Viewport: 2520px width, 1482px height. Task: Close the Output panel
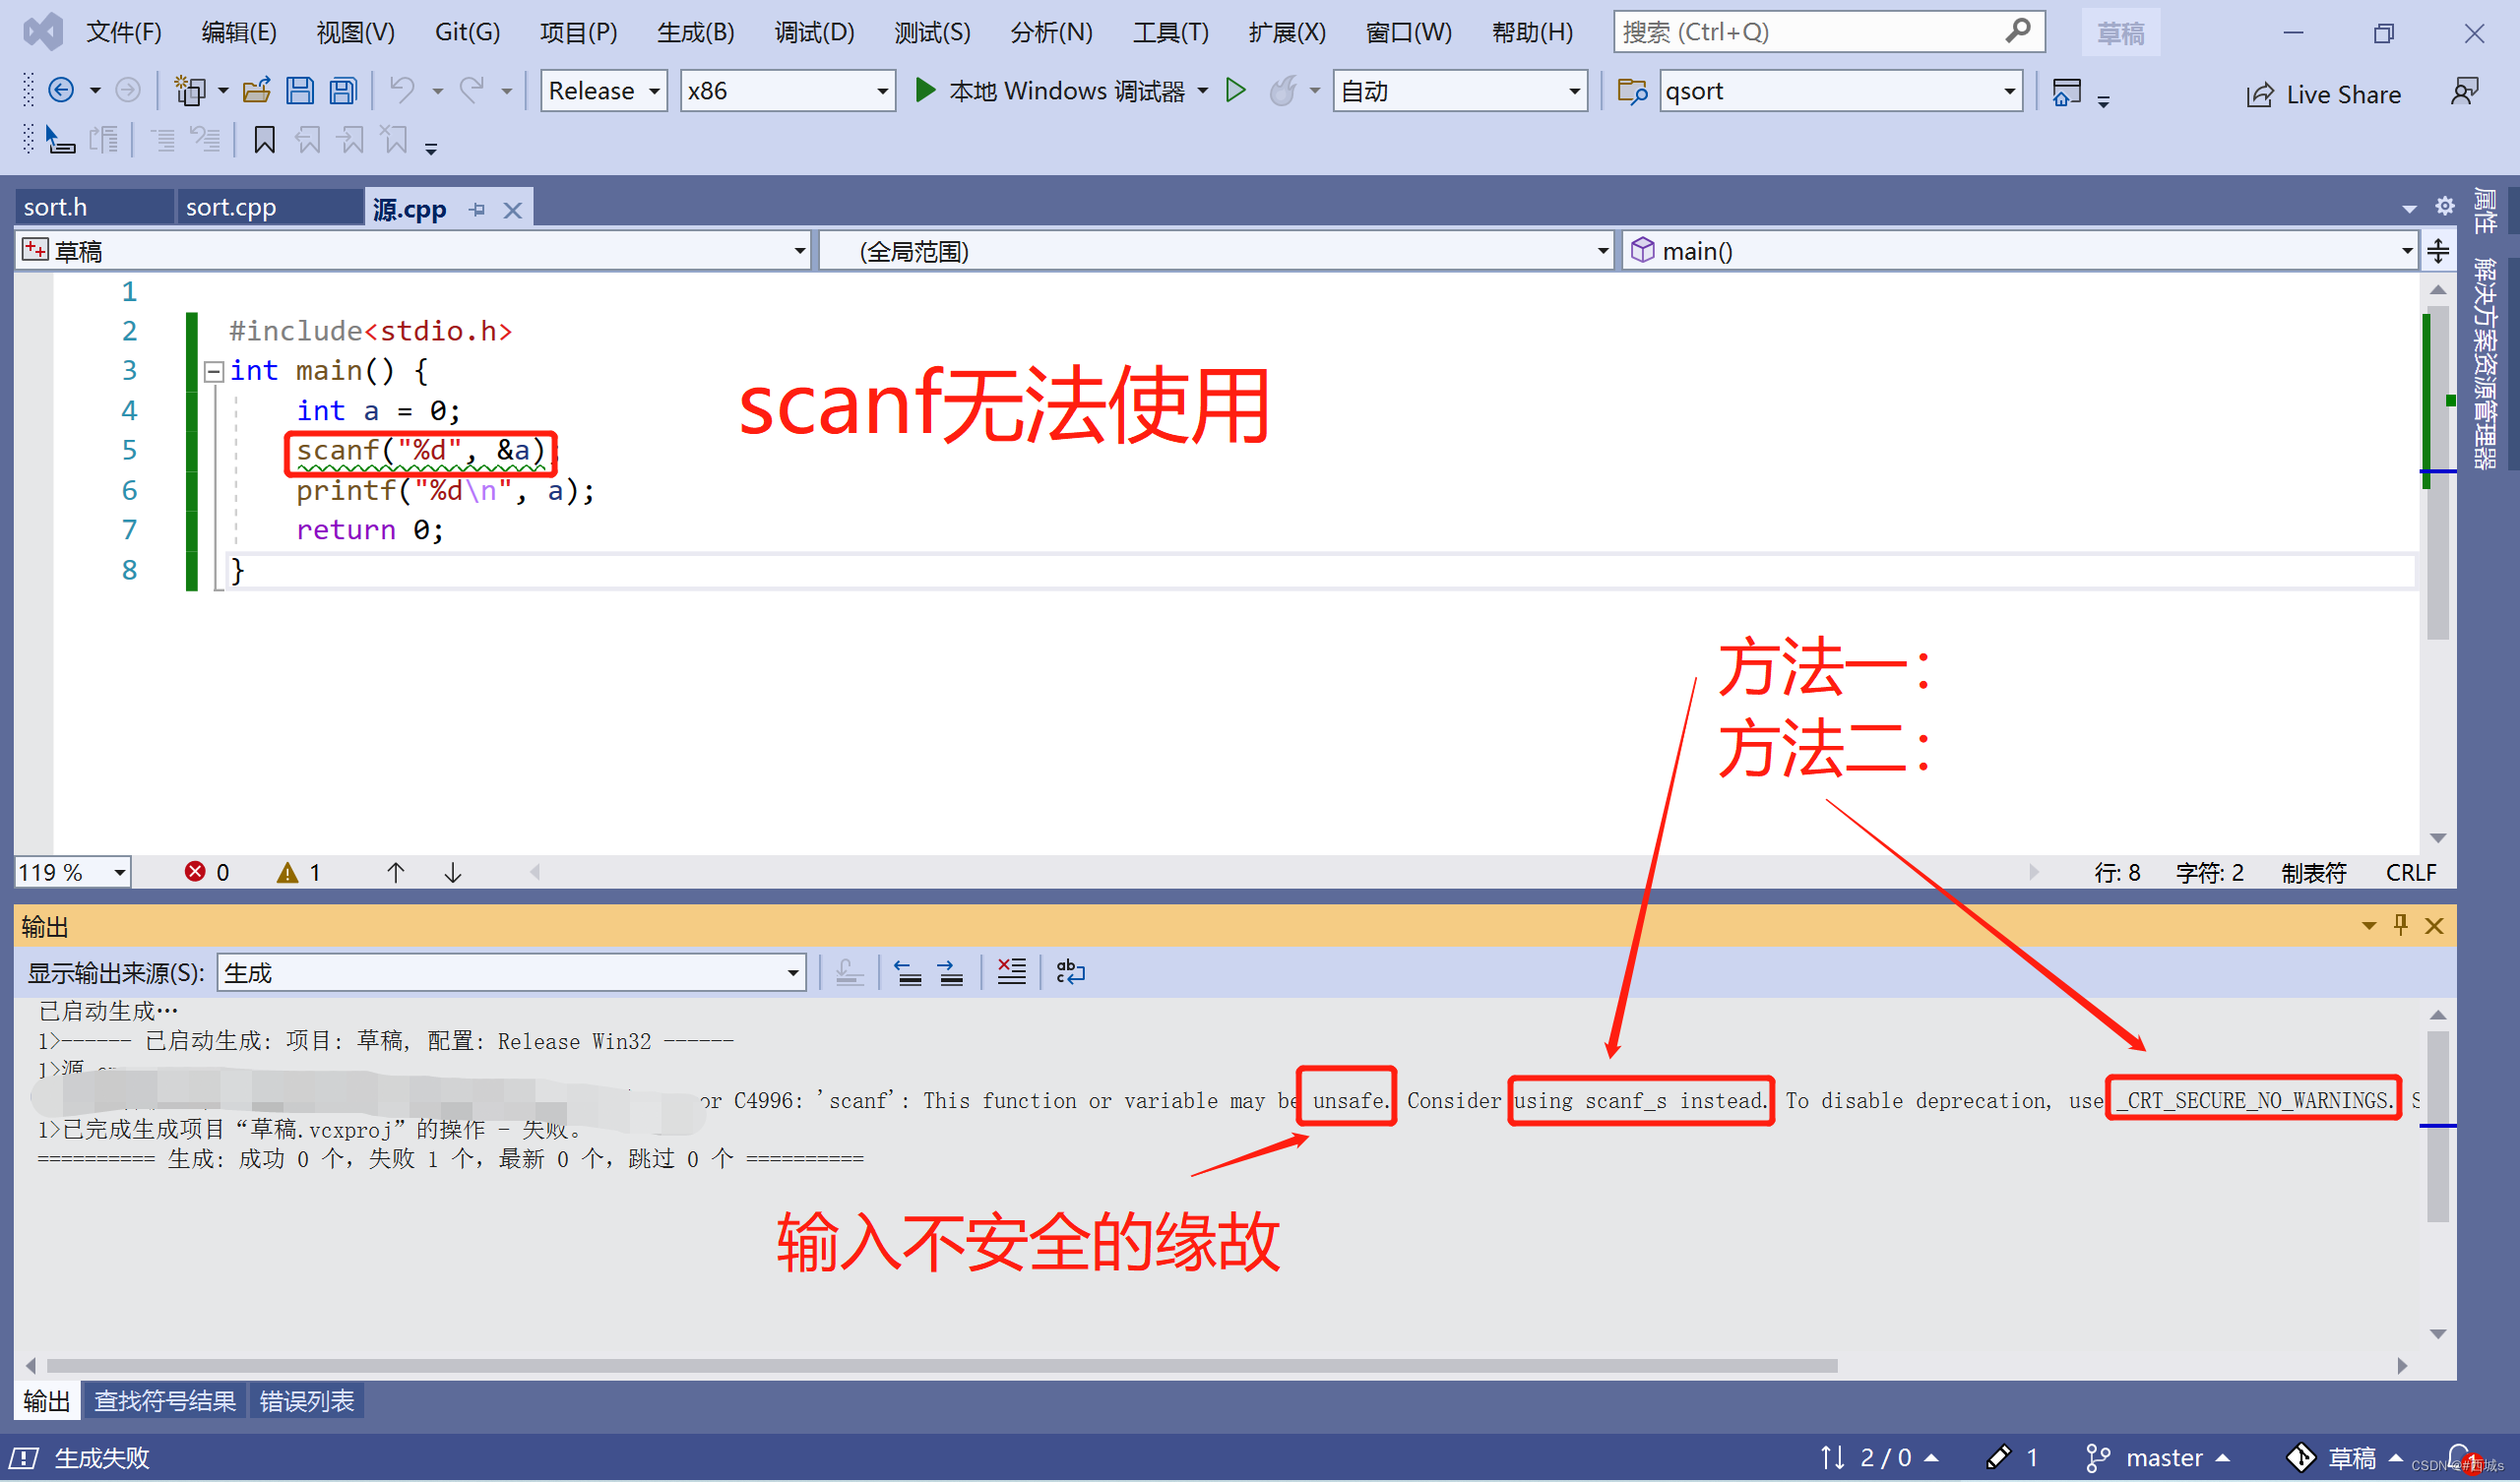tap(2435, 926)
